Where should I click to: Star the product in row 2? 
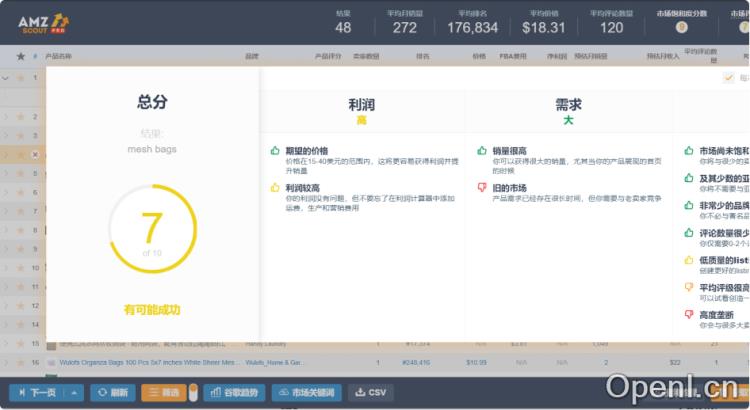click(x=21, y=117)
